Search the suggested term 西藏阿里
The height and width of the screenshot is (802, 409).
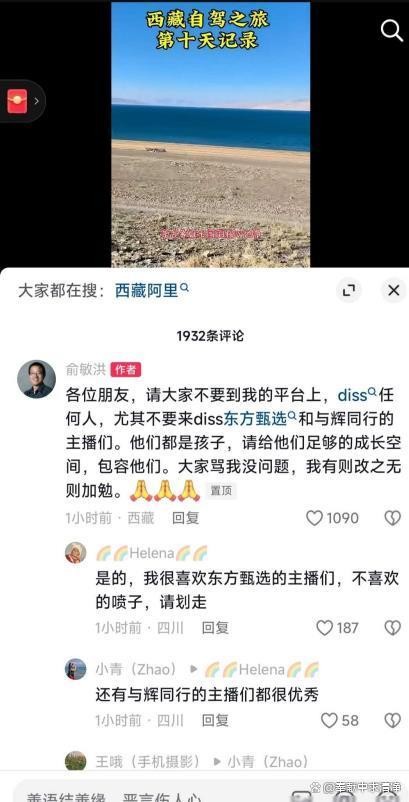coord(152,291)
